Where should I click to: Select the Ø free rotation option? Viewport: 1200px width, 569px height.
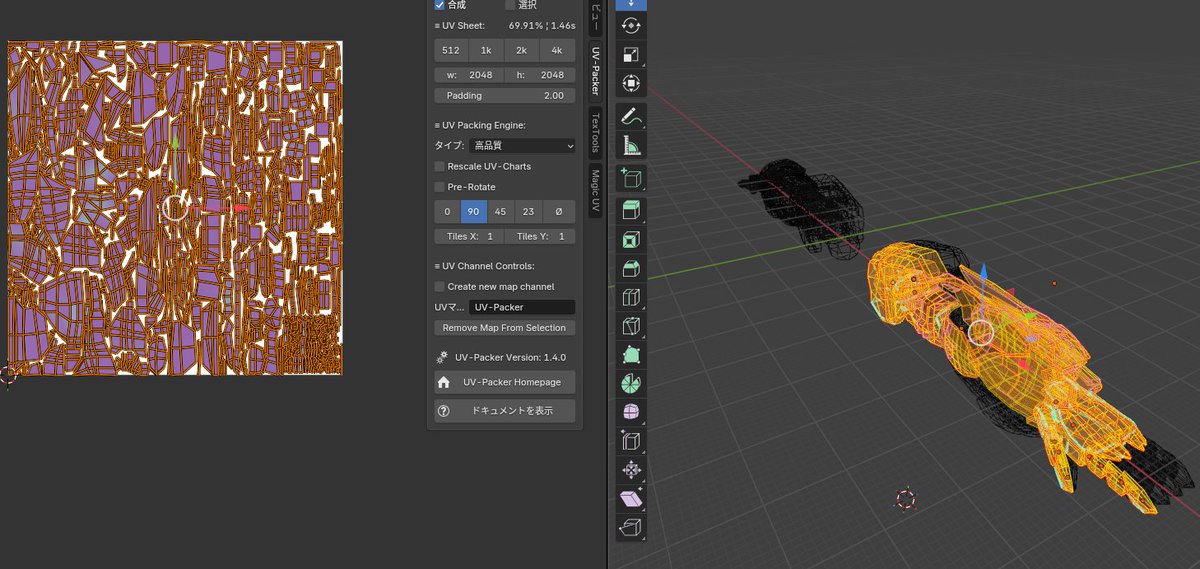[x=559, y=212]
